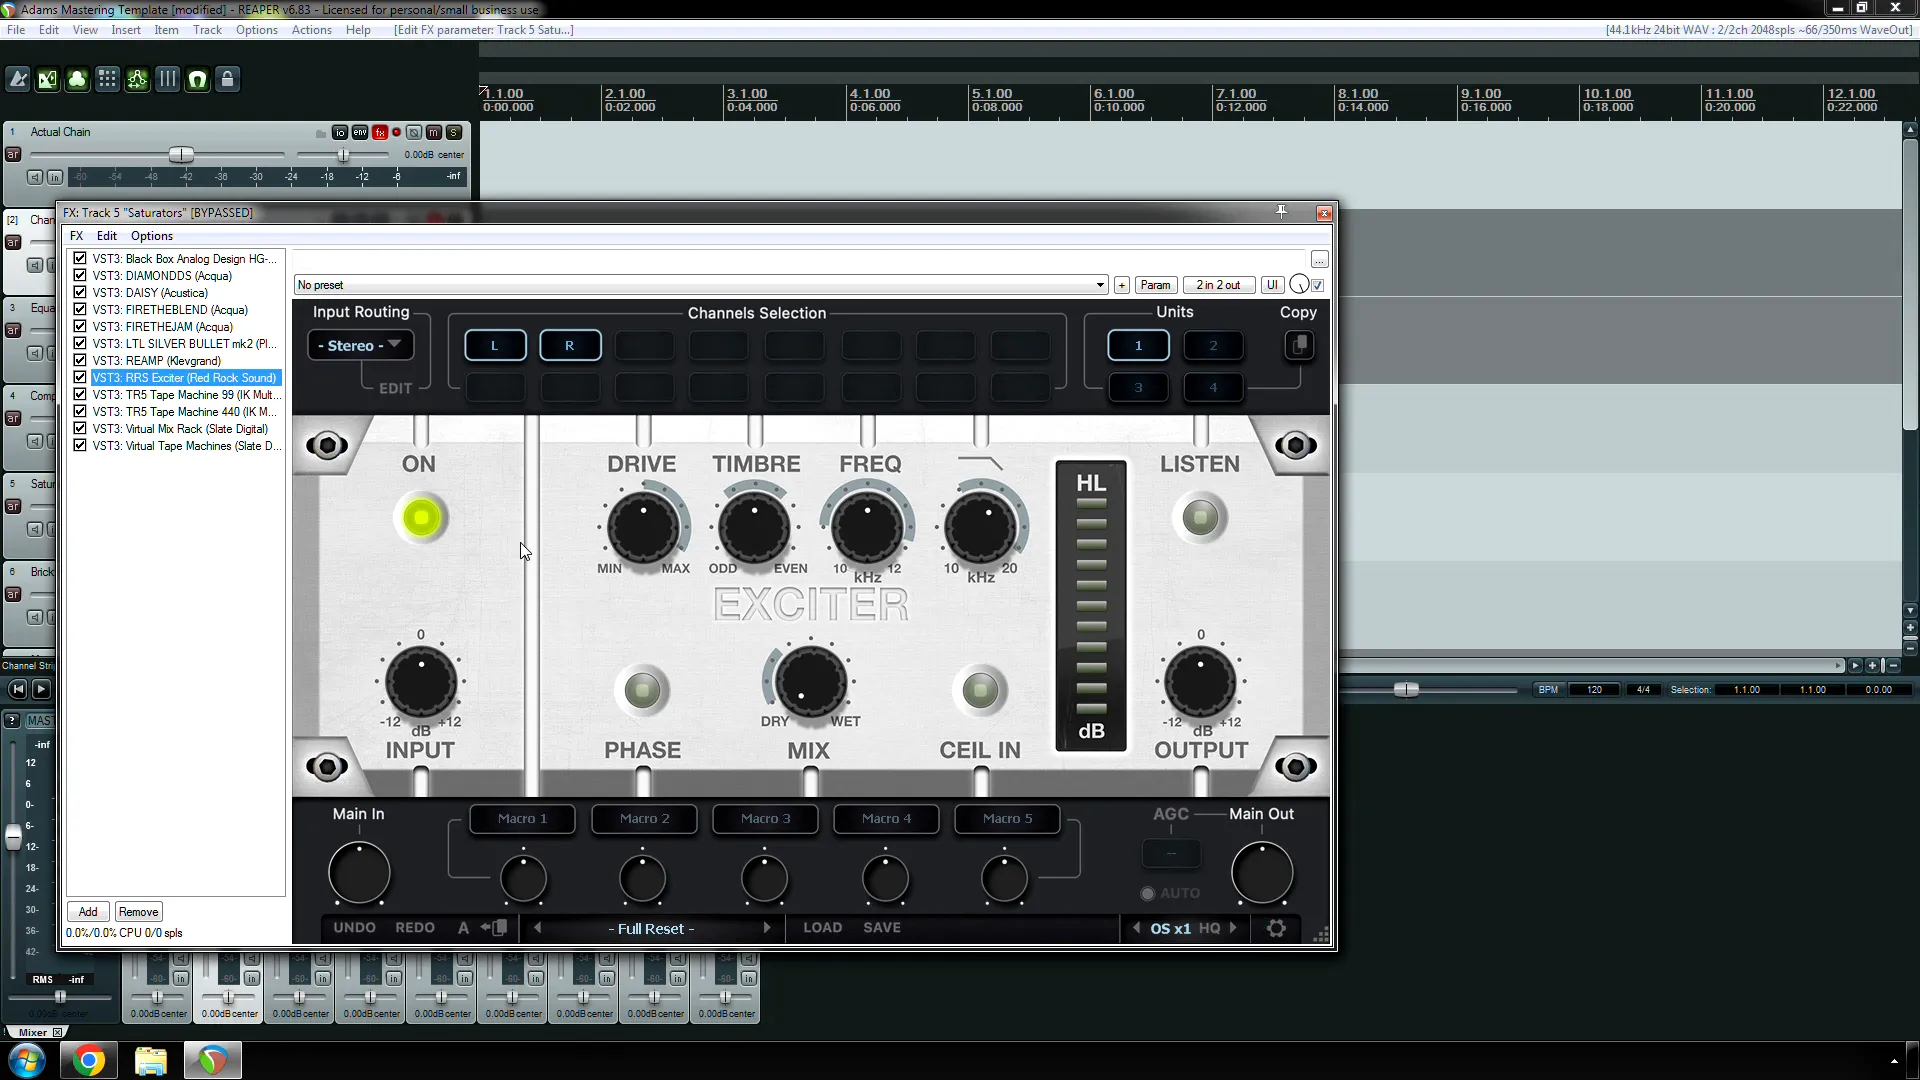This screenshot has width=1920, height=1080.
Task: Click SAVE in Exciter footer
Action: point(882,928)
